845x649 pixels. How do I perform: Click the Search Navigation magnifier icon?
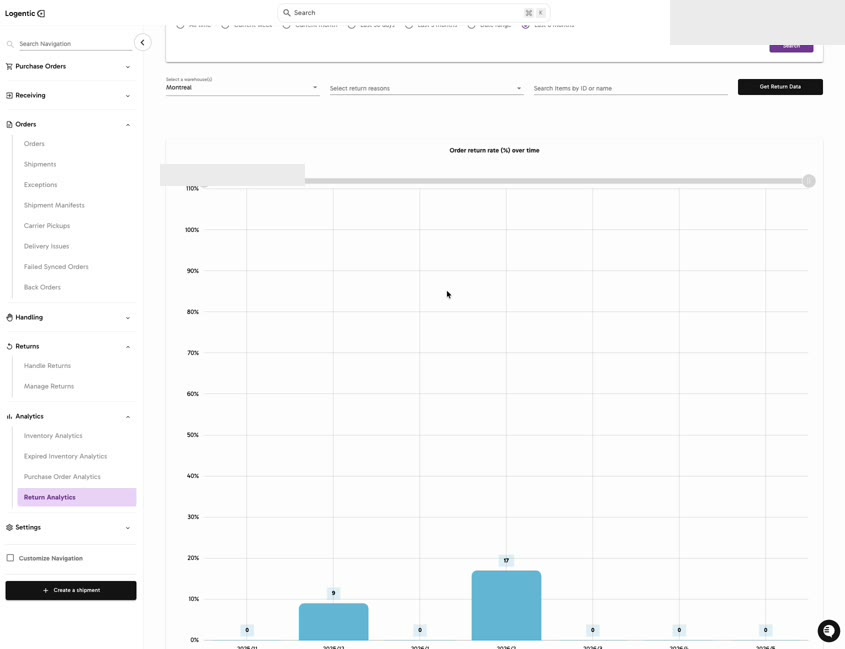tap(10, 44)
